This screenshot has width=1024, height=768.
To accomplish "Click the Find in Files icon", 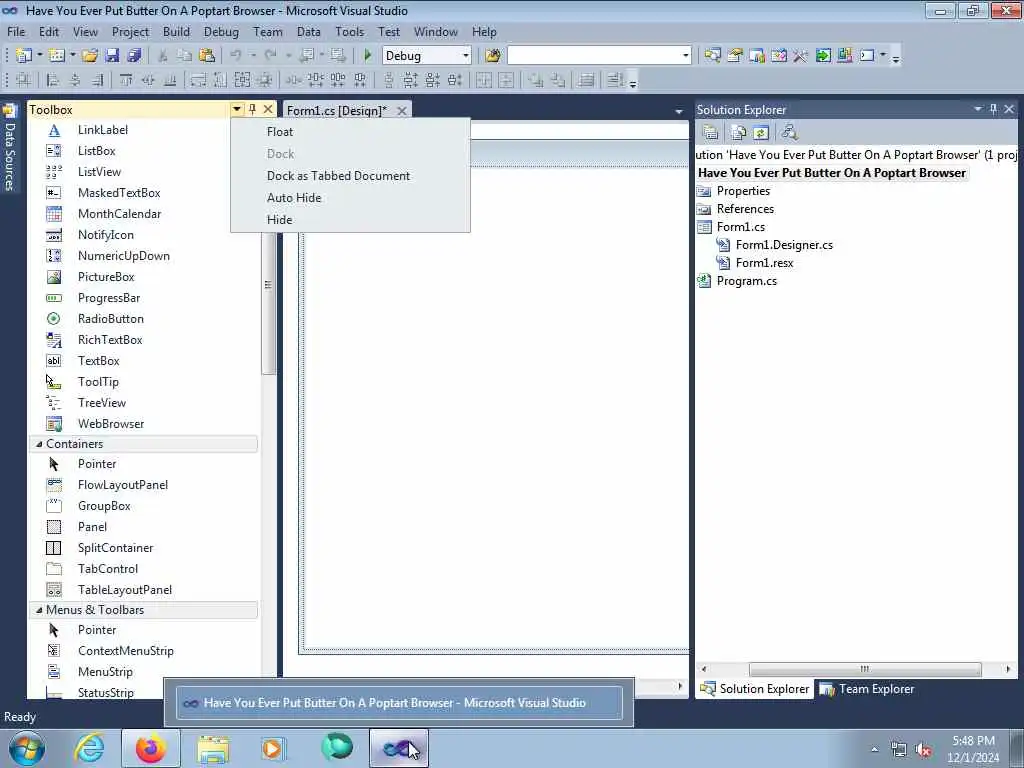I will pyautogui.click(x=493, y=56).
